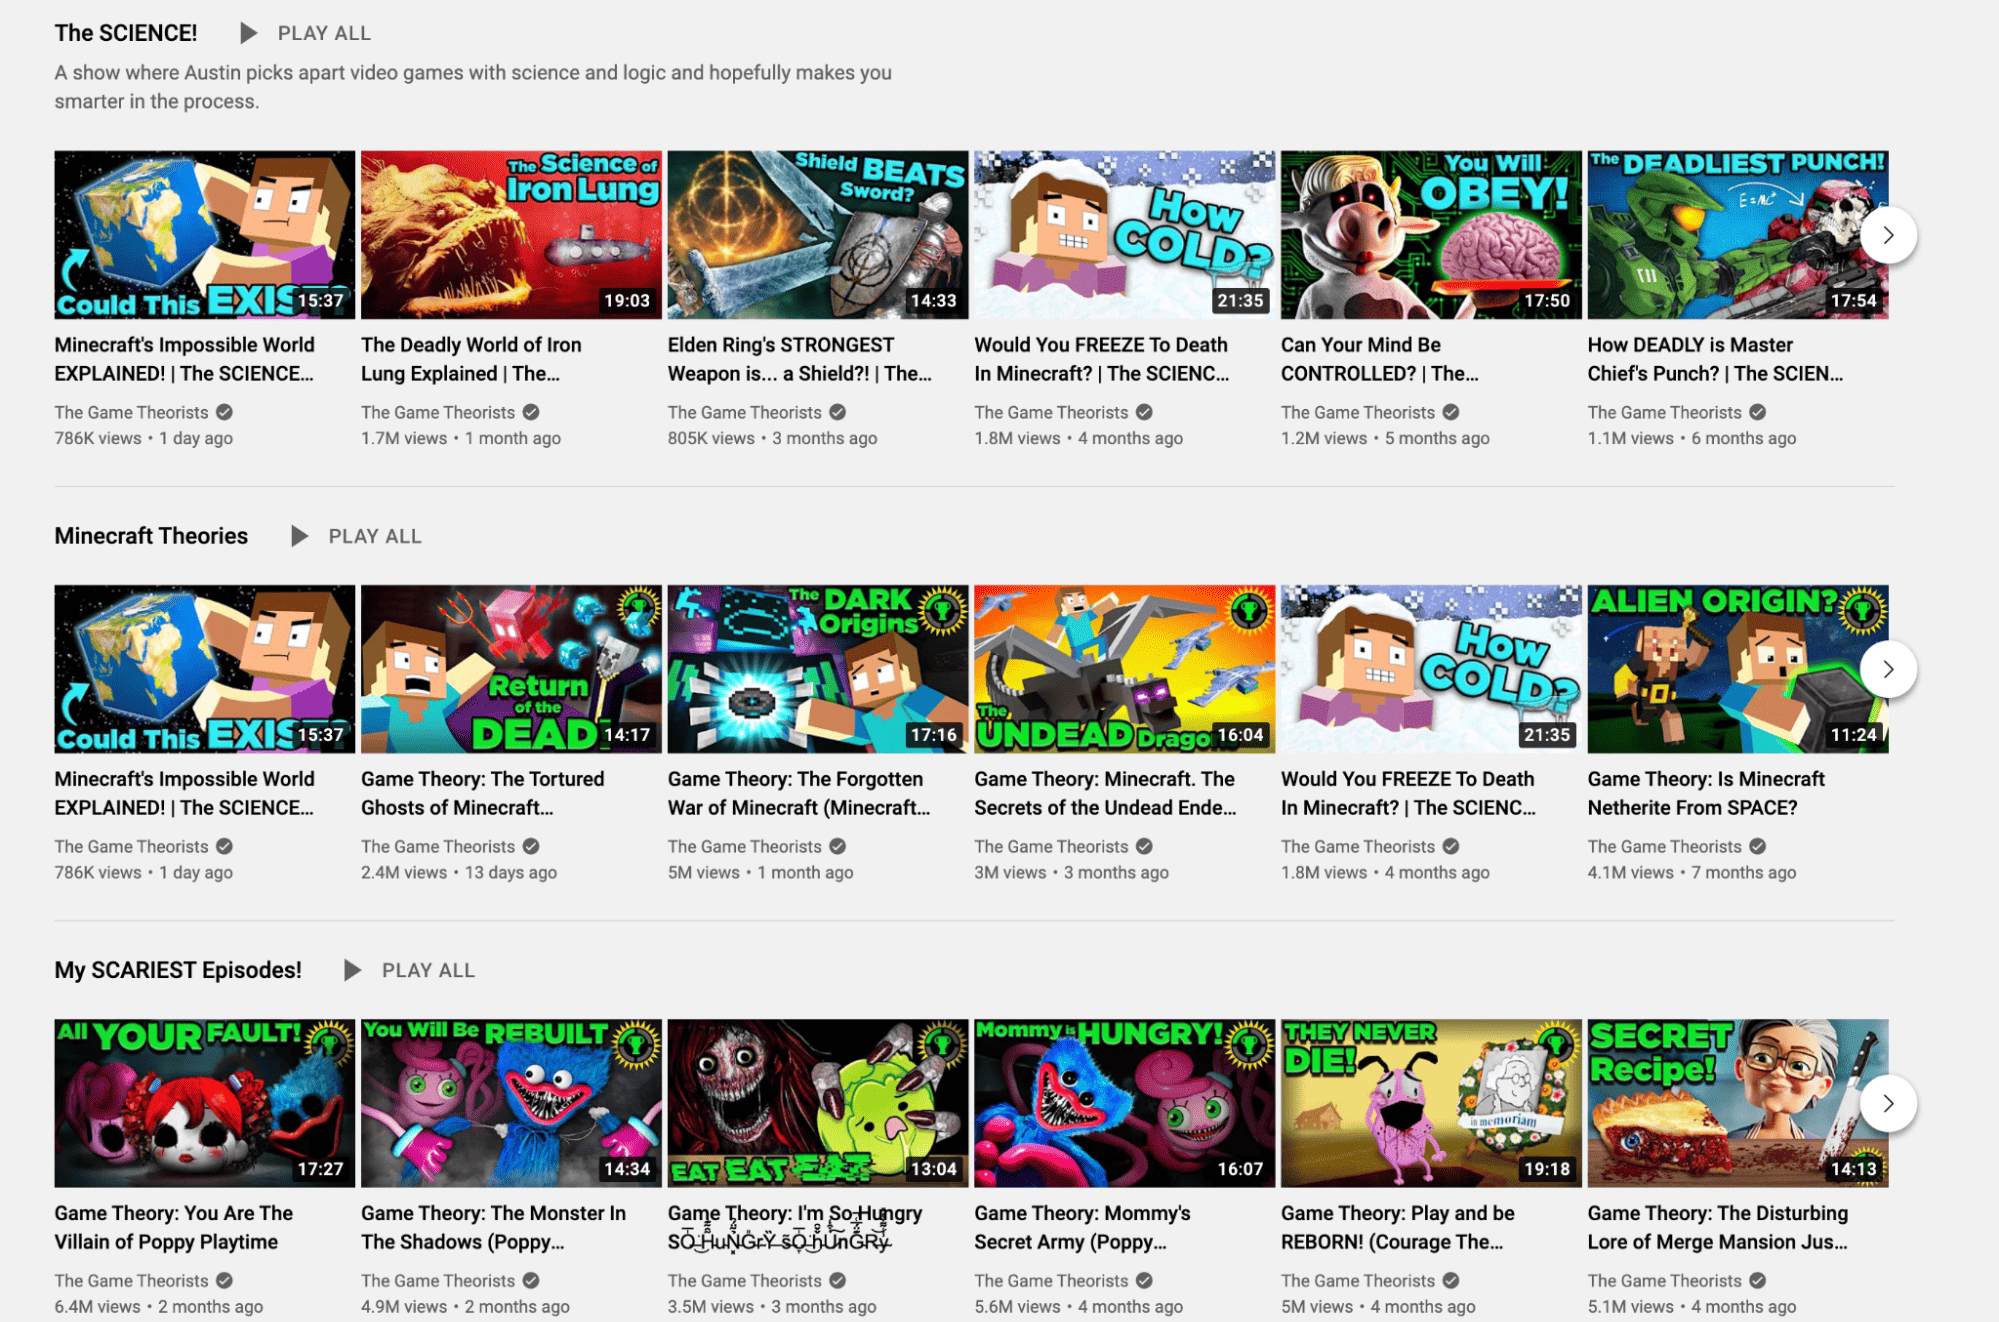Viewport: 1999px width, 1322px height.
Task: Open title Game Theory: Play and be REBORN
Action: (1398, 1227)
